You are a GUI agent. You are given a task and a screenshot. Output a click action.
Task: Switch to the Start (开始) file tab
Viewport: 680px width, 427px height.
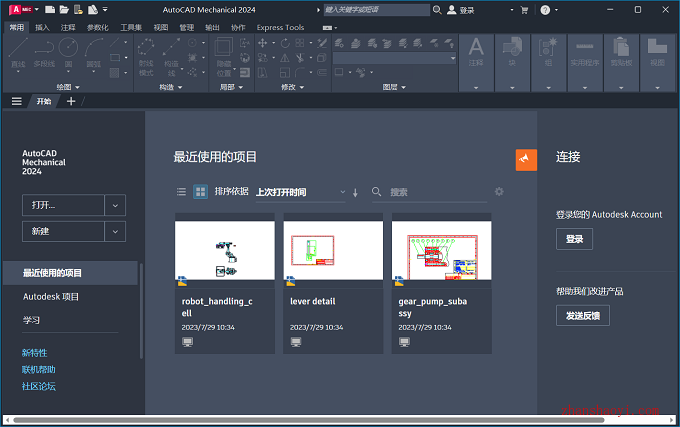coord(44,101)
